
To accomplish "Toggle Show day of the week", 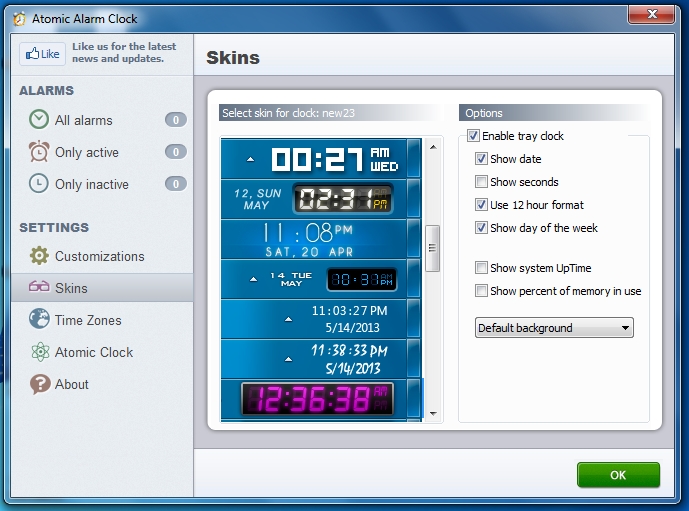I will [x=481, y=228].
